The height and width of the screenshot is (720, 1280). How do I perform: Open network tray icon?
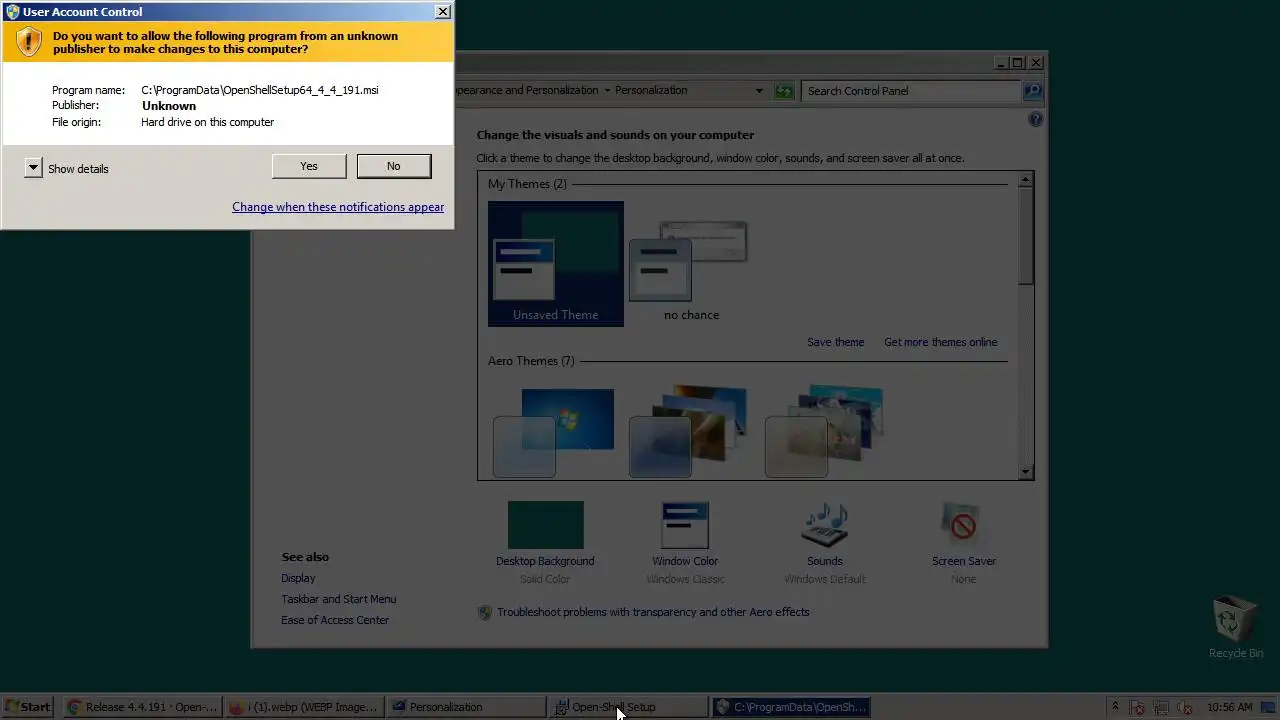[1161, 708]
